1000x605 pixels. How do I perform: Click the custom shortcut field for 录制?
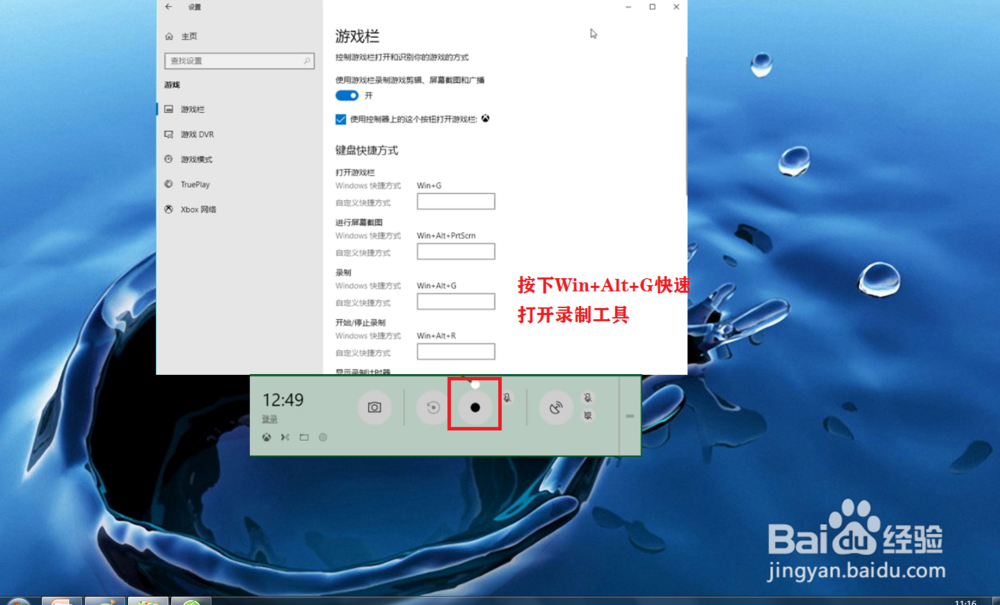455,301
